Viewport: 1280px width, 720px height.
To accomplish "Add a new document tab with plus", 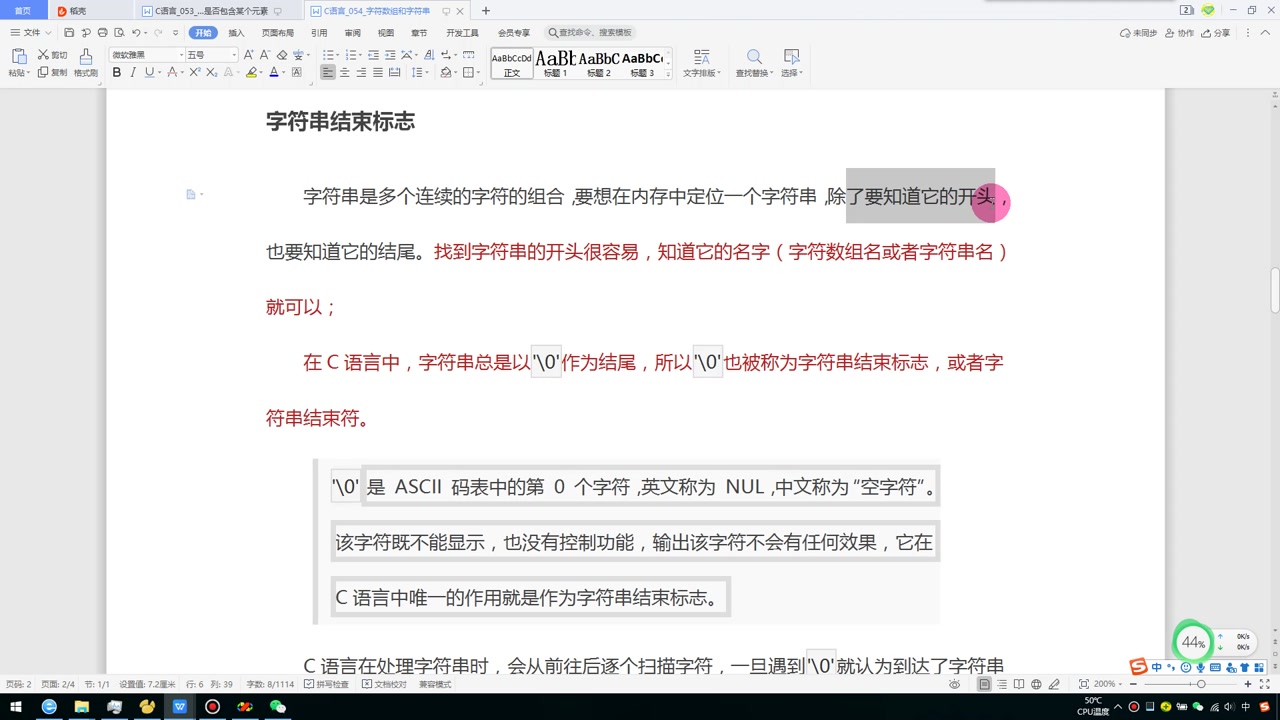I will (486, 11).
